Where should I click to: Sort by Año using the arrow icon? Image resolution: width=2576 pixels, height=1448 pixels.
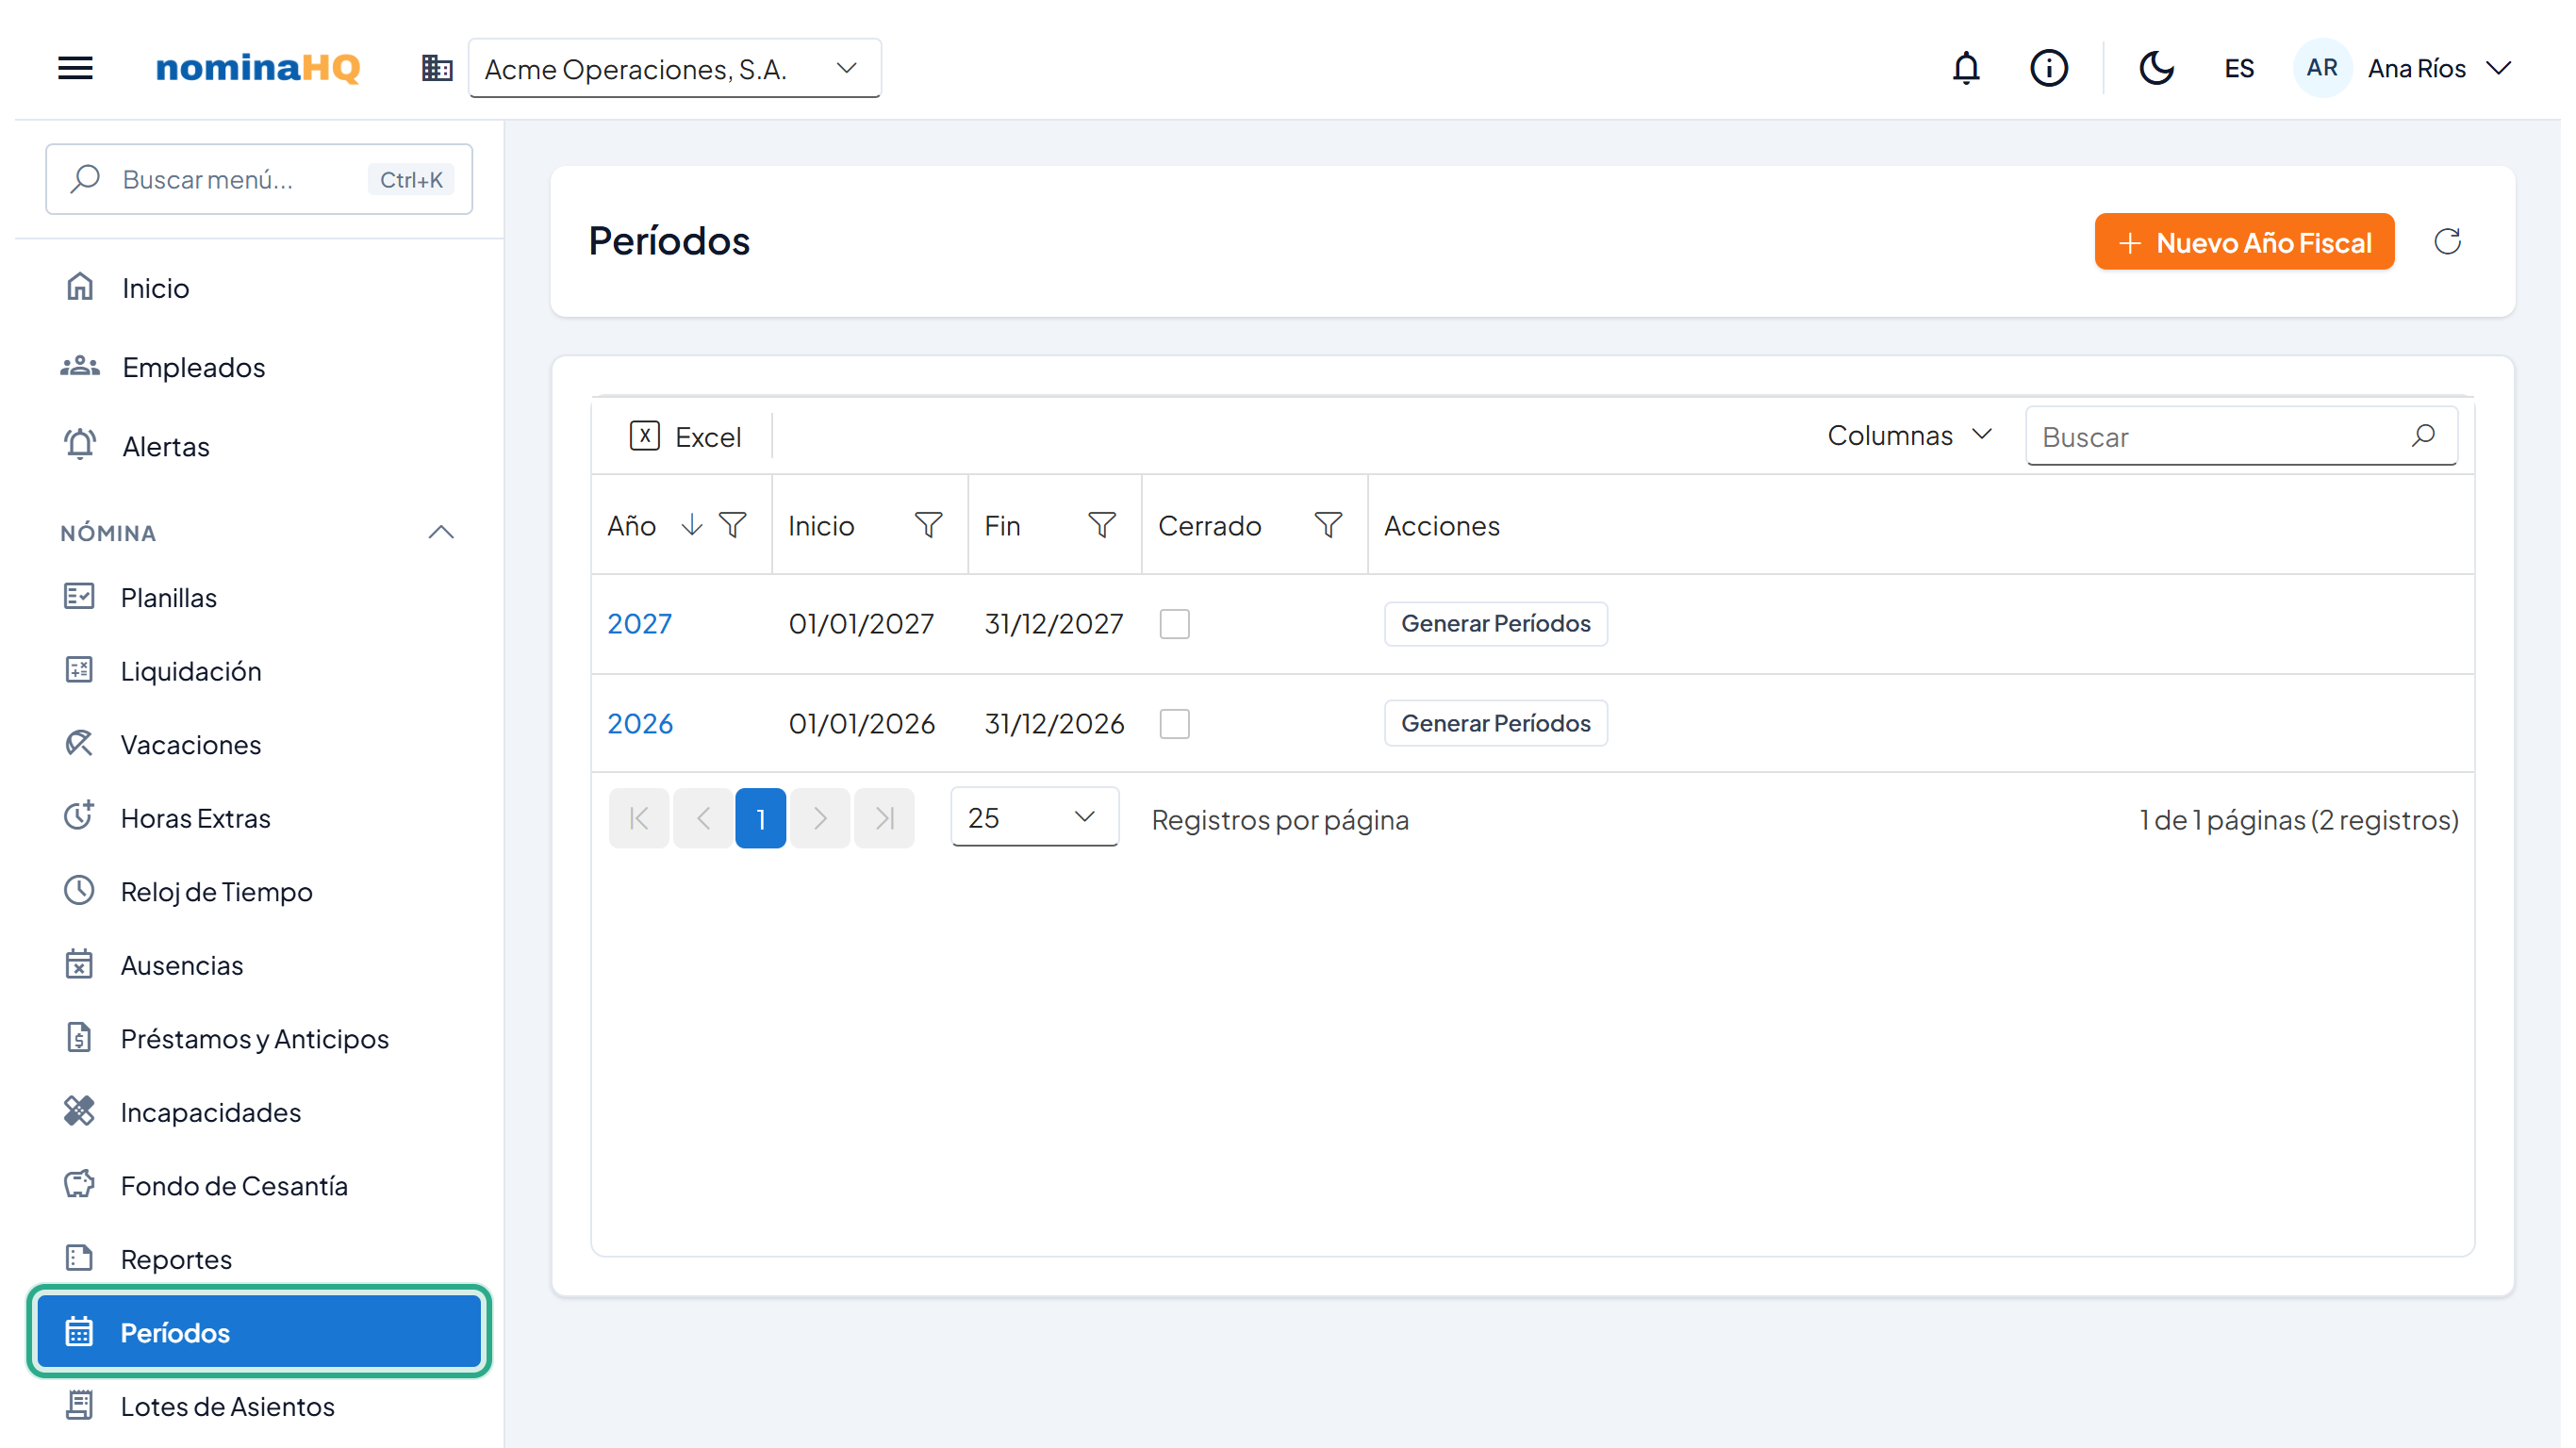691,525
